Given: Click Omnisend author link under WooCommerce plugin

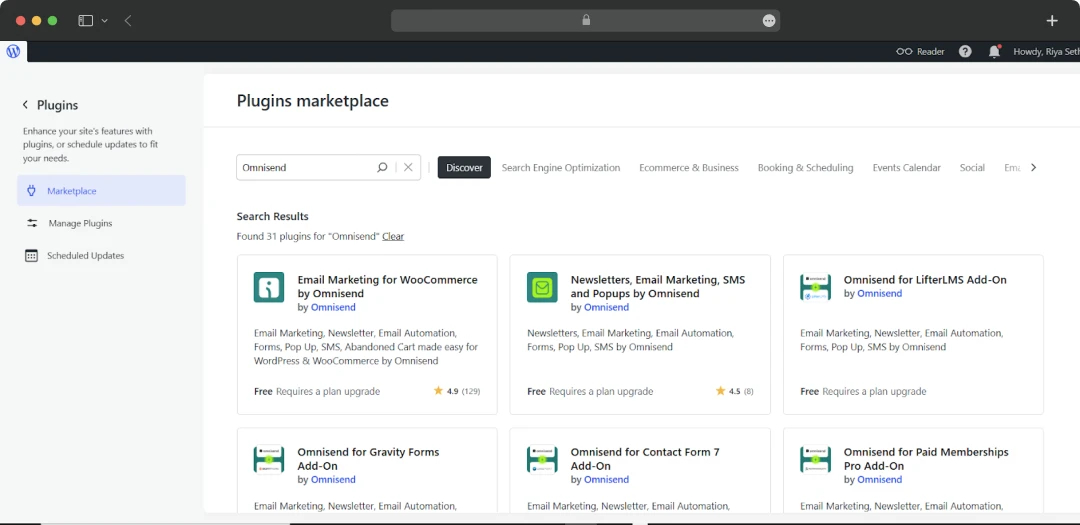Looking at the screenshot, I should point(333,307).
